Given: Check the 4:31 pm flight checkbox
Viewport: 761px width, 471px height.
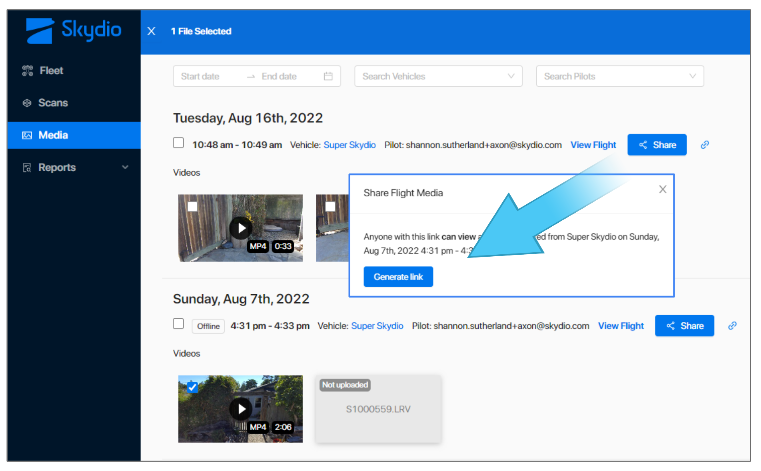Looking at the screenshot, I should (179, 323).
